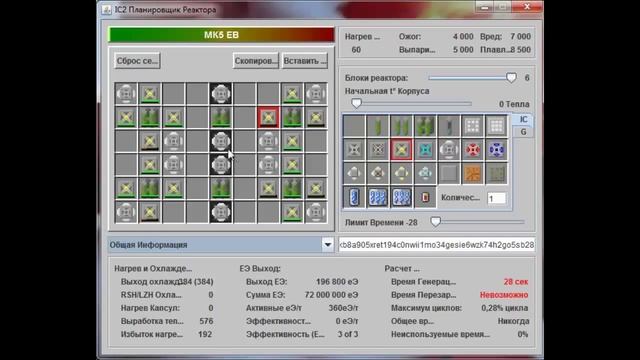Click the Количество input field
Viewport: 640px width, 360px height.
pyautogui.click(x=496, y=198)
